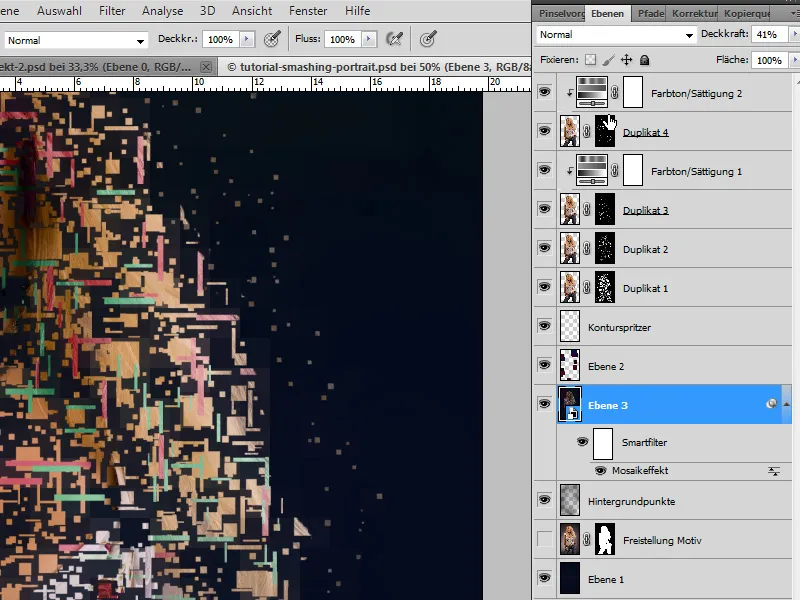Open Deckkraft slider arrow in layers panel
The image size is (800, 600).
pos(794,34)
